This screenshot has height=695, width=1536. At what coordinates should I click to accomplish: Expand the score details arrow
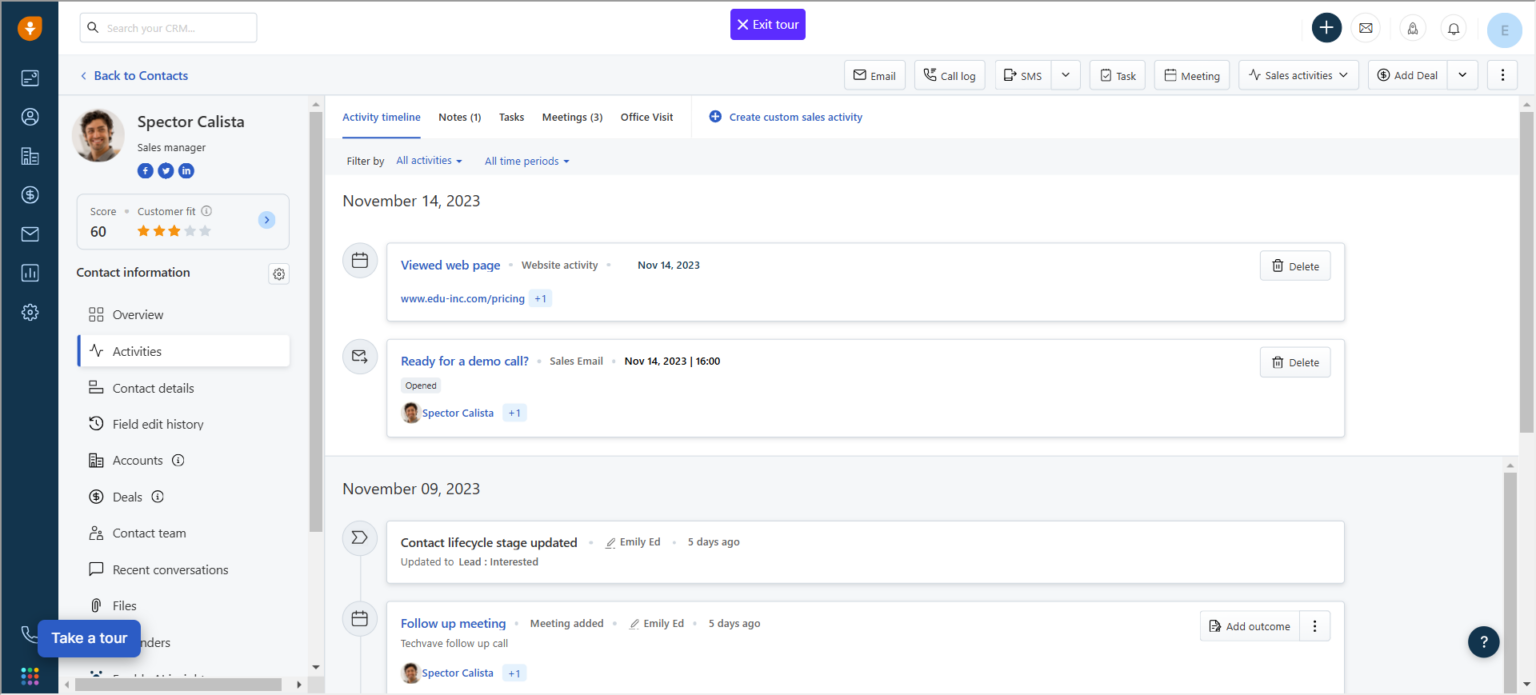267,220
